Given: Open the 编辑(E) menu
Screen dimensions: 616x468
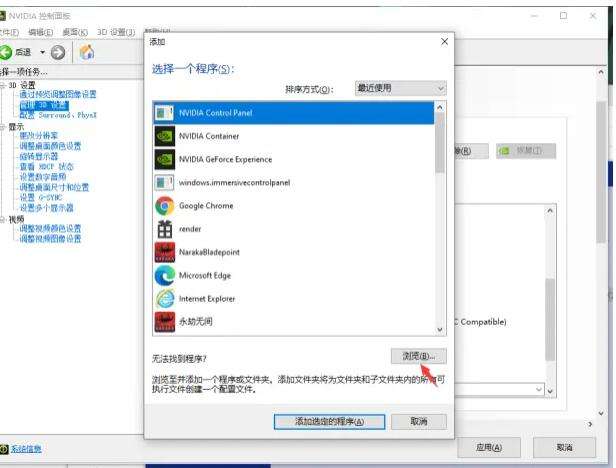Looking at the screenshot, I should point(41,32).
